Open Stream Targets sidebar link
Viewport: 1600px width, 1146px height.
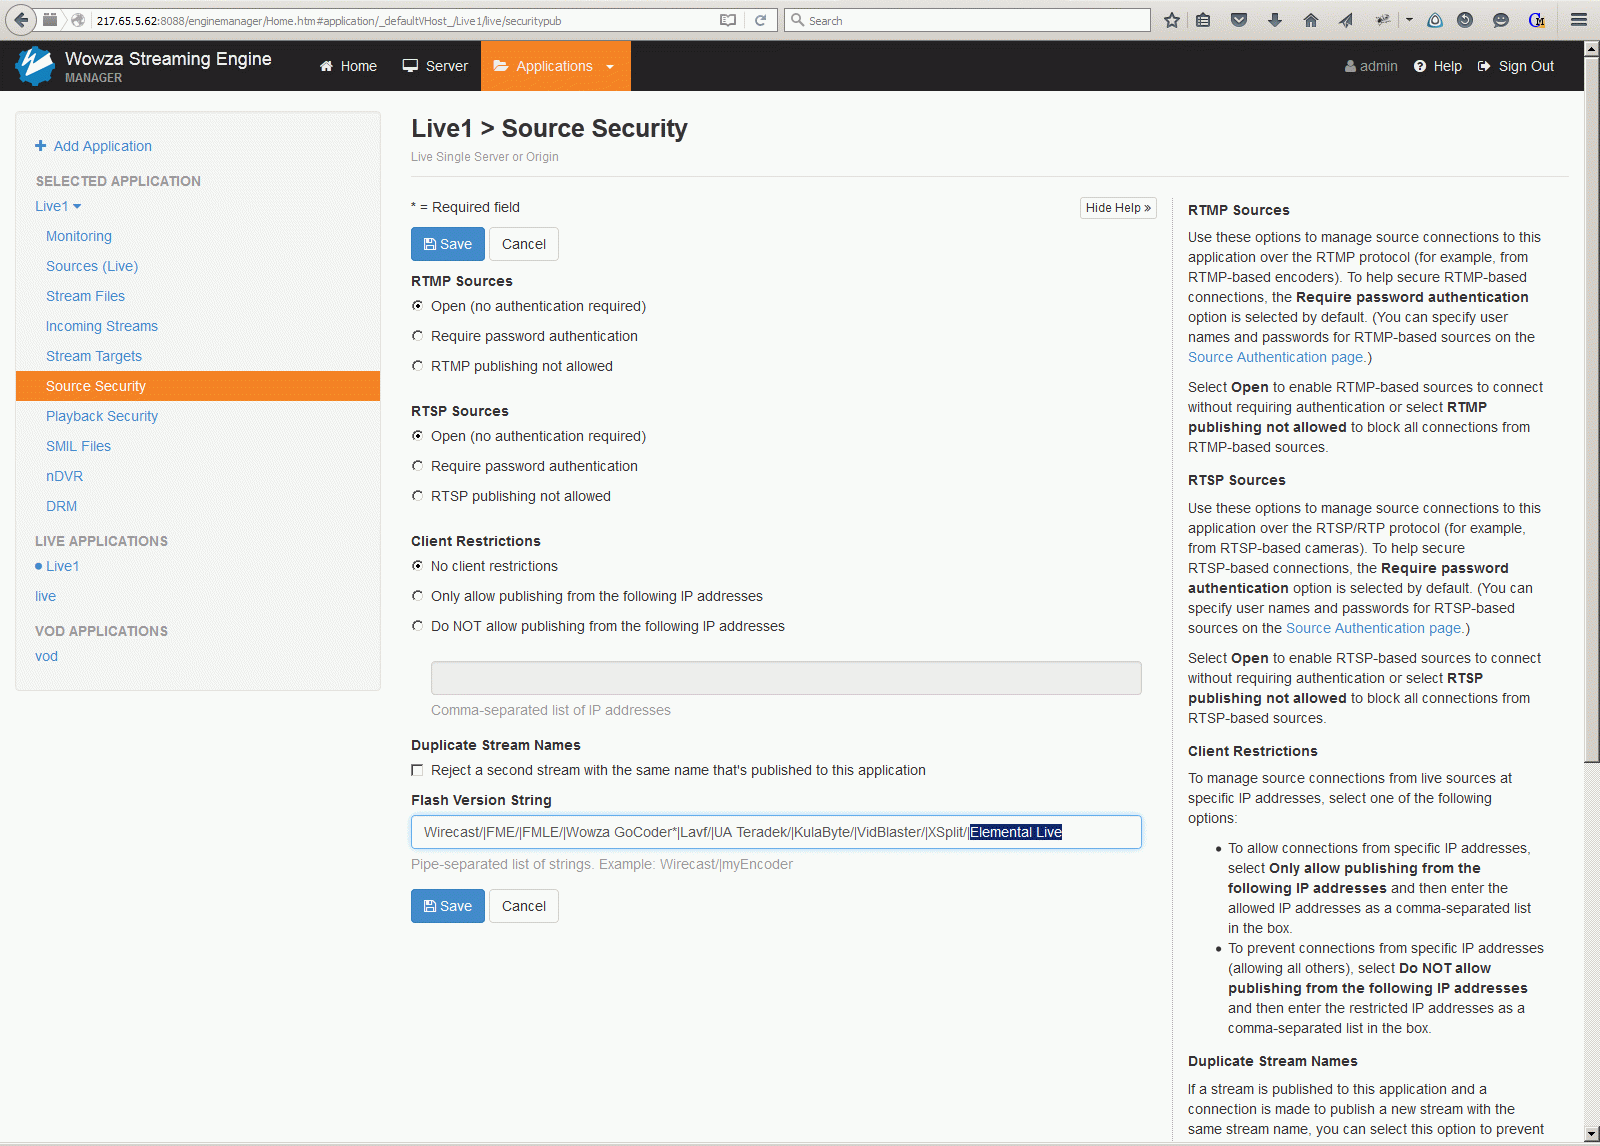click(x=94, y=356)
